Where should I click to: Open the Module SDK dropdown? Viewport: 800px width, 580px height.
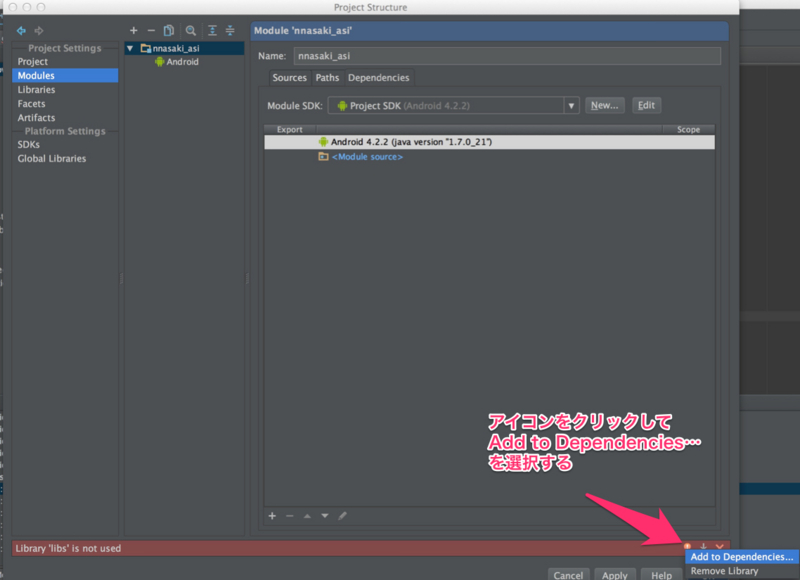point(572,105)
